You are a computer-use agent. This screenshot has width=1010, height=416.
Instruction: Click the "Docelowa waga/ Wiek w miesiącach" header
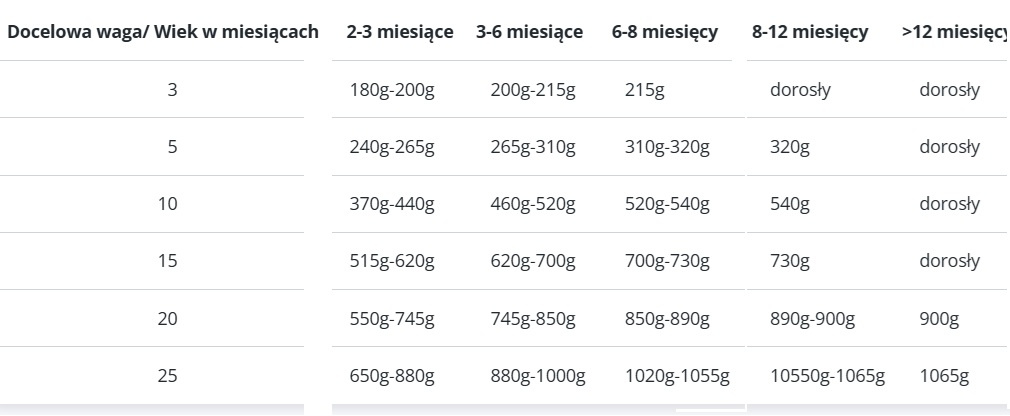(x=163, y=32)
